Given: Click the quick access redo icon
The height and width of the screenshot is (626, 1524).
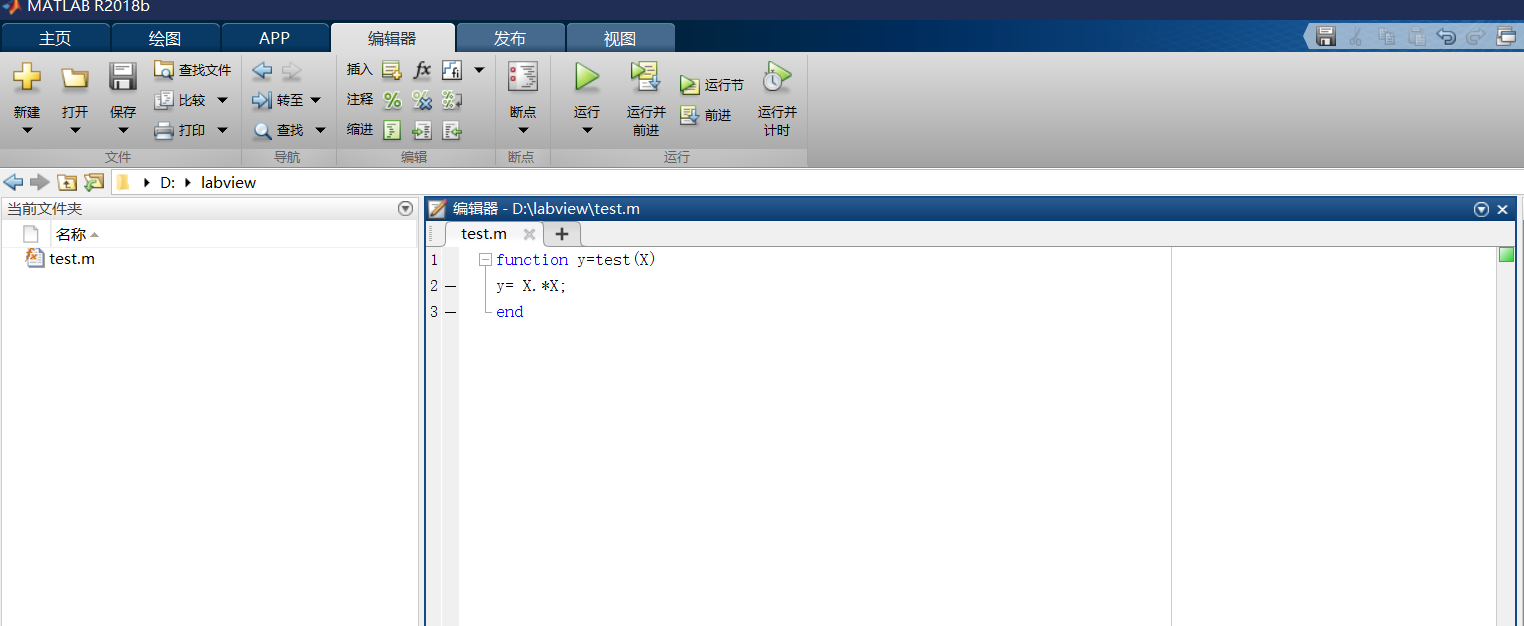Looking at the screenshot, I should click(x=1476, y=37).
